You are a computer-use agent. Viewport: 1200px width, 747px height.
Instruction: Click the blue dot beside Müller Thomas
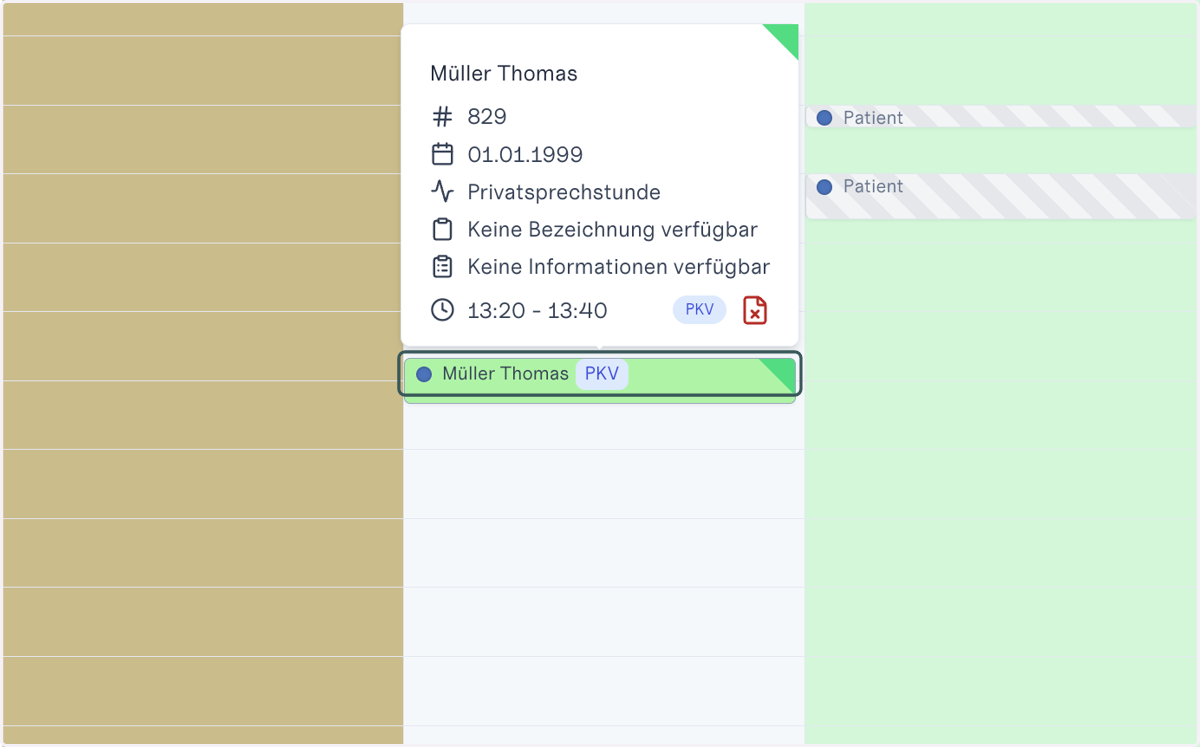pos(424,374)
